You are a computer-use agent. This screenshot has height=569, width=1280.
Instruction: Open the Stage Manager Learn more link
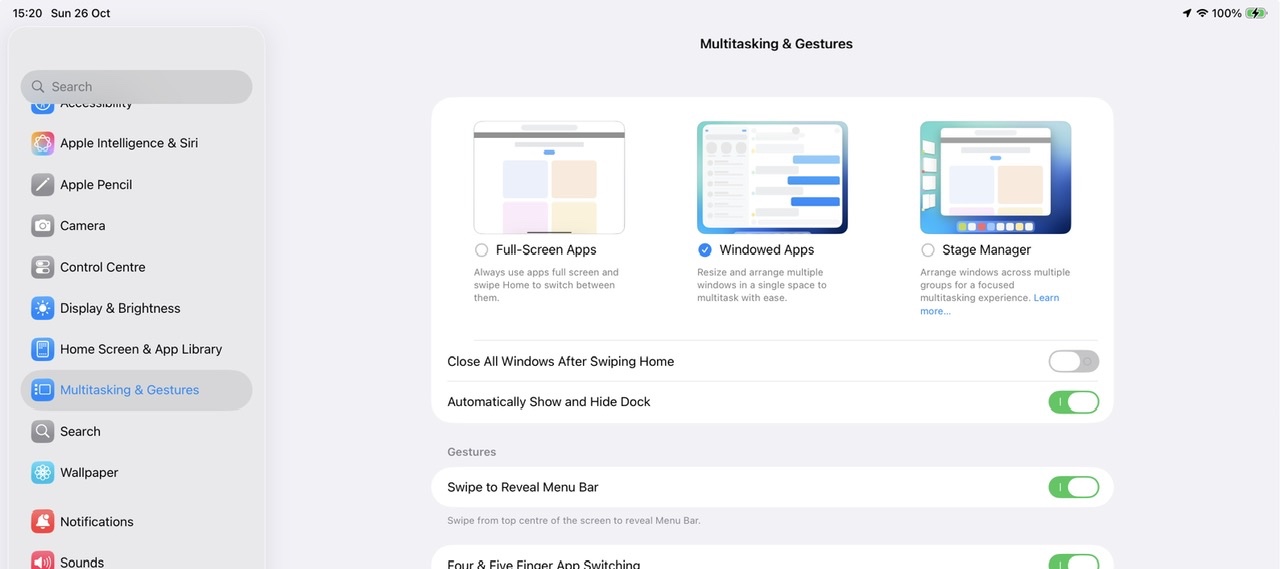tap(1046, 298)
